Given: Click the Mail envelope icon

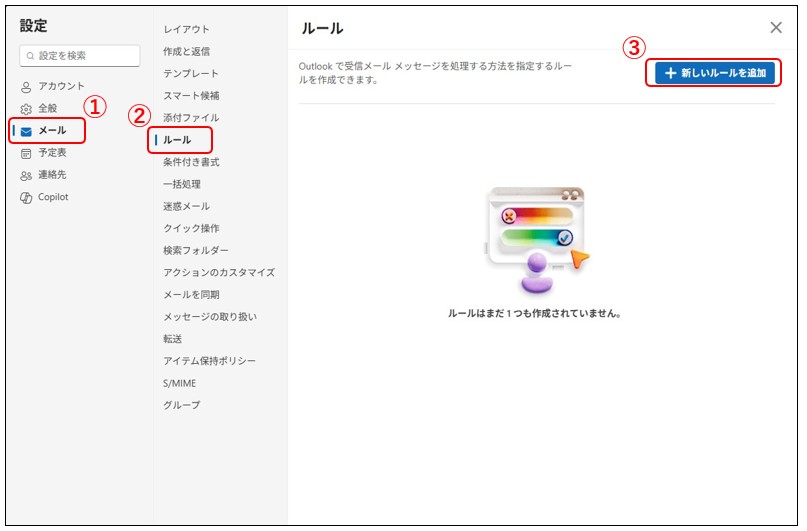Looking at the screenshot, I should click(x=27, y=131).
